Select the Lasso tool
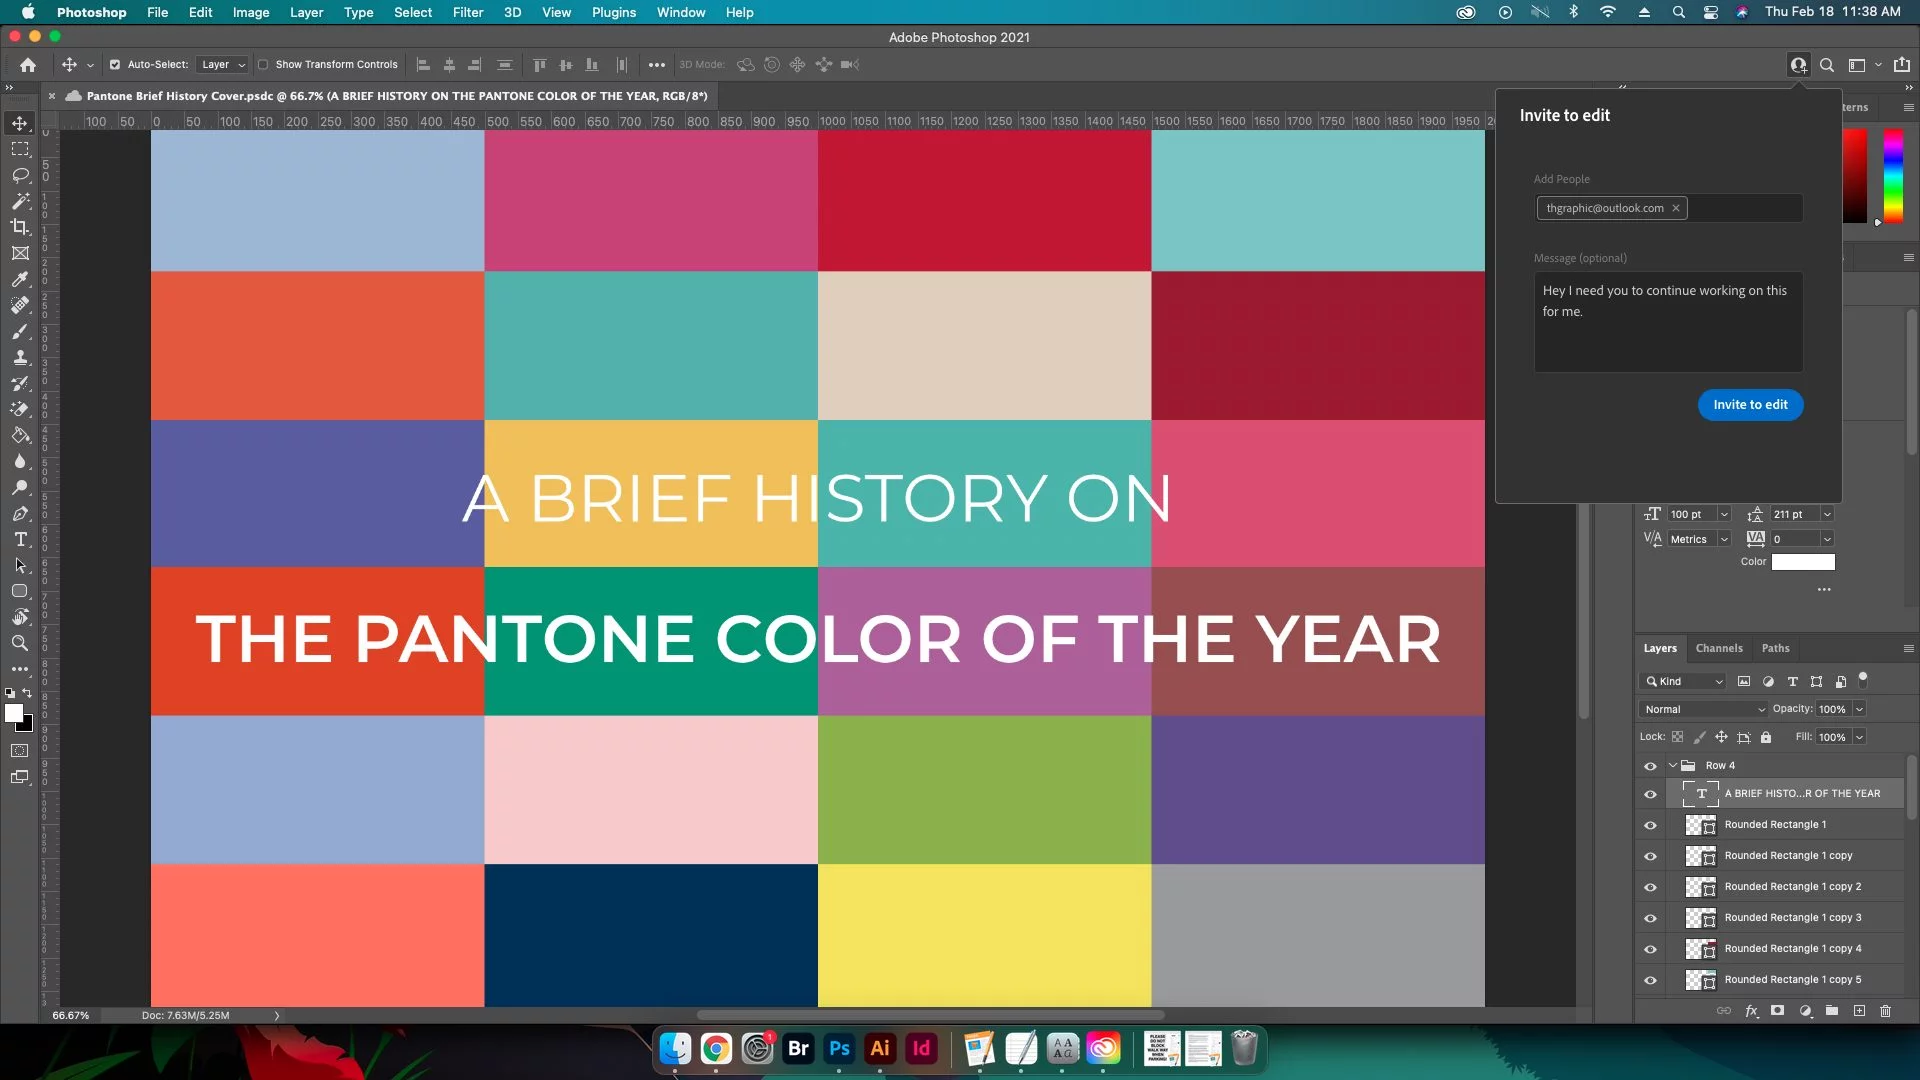Image resolution: width=1920 pixels, height=1080 pixels. coord(20,175)
